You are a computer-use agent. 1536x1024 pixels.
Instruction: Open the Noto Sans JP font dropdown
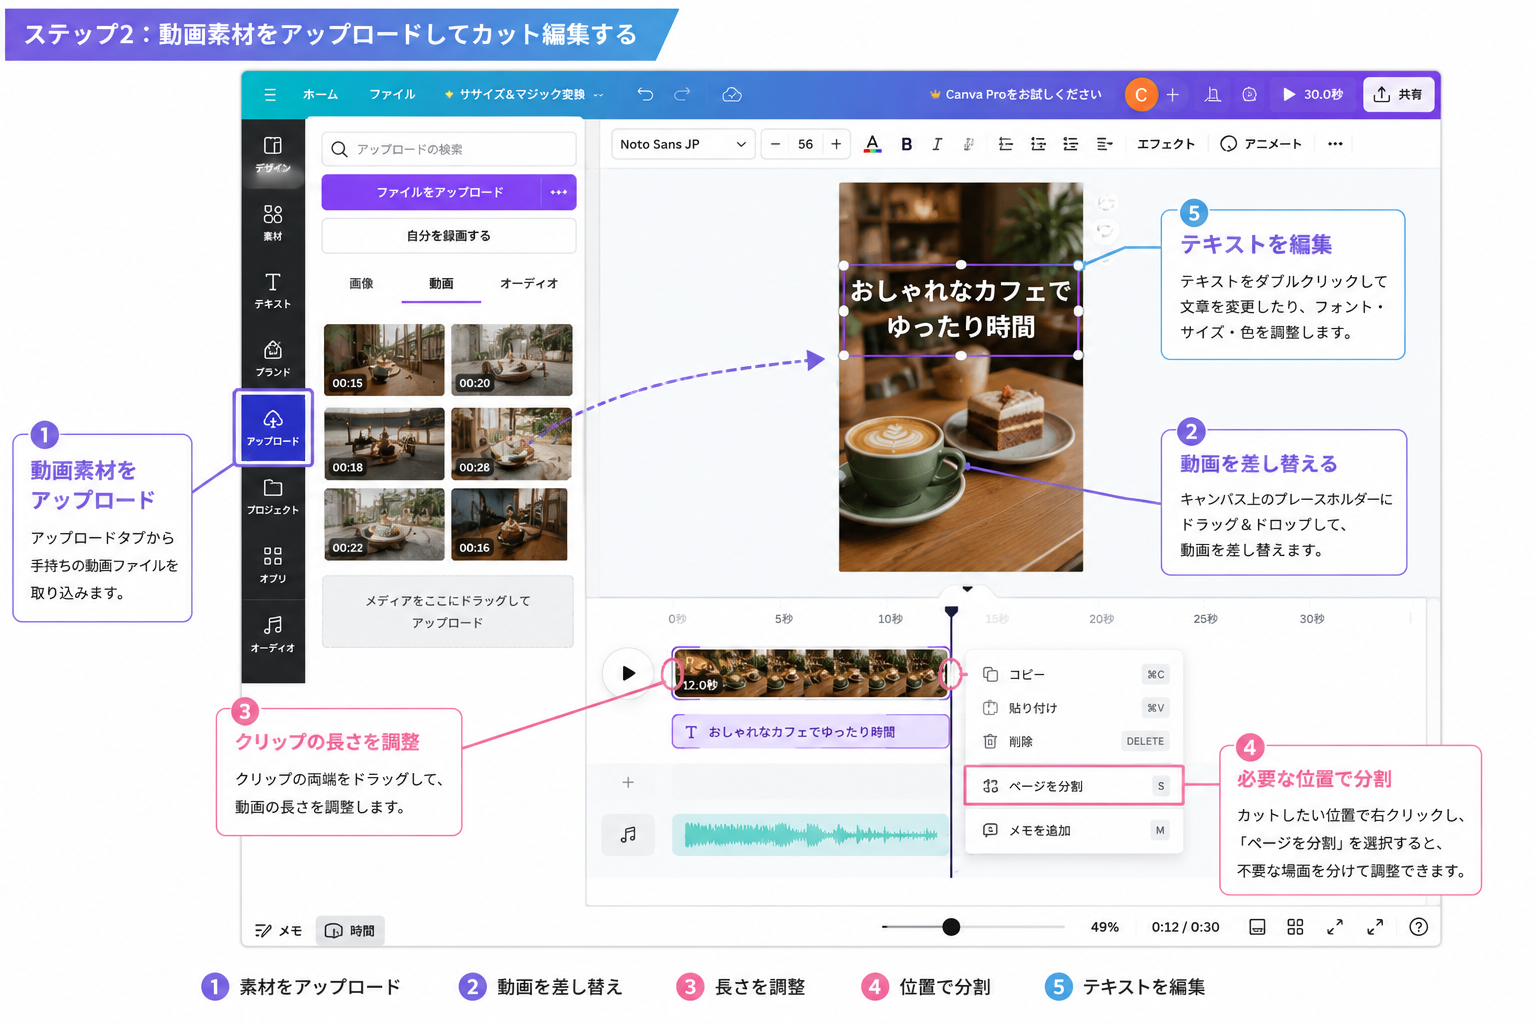point(683,144)
